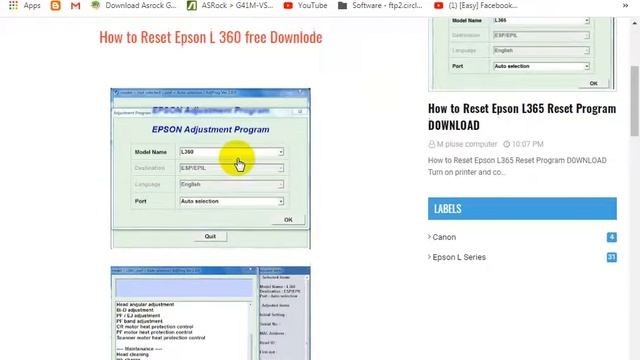The width and height of the screenshot is (640, 360).
Task: Click the author person icon beside M pluse computer
Action: [431, 144]
